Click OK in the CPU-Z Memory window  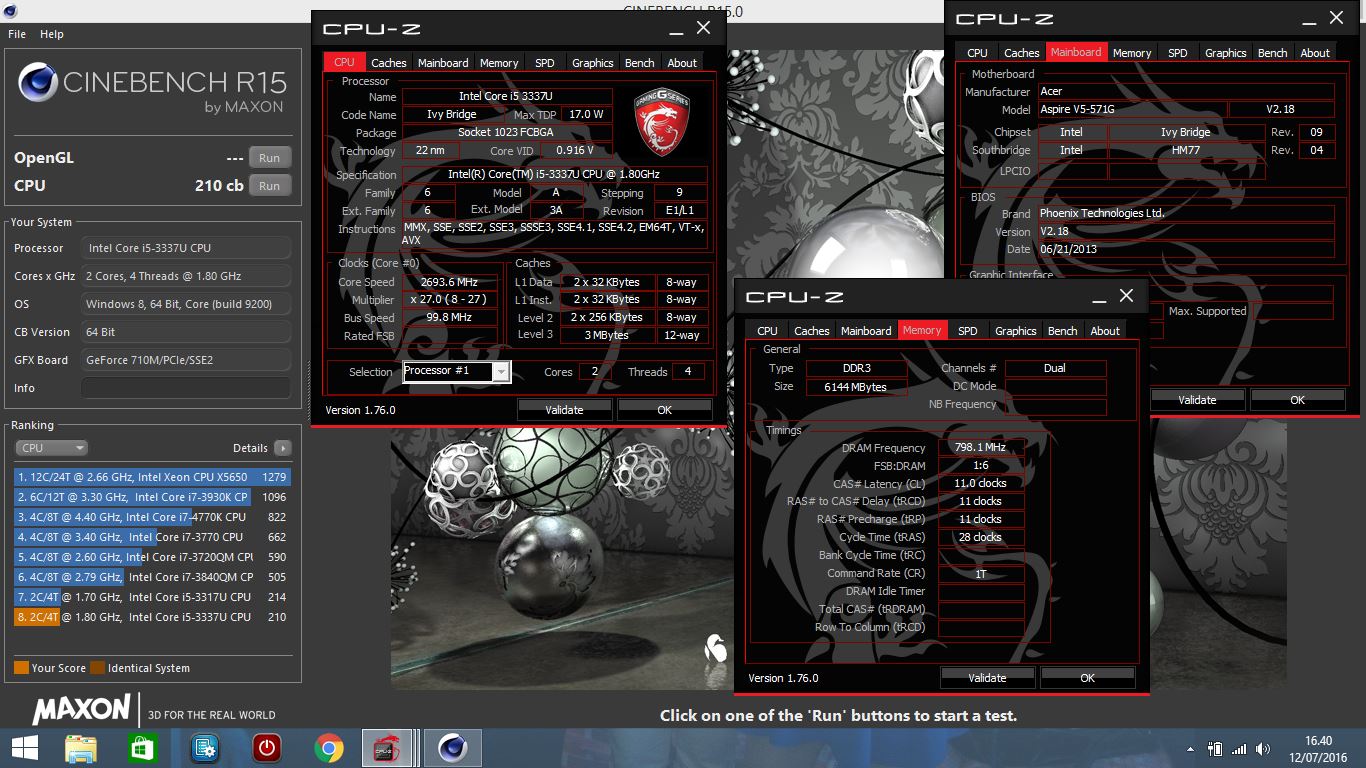[1087, 677]
